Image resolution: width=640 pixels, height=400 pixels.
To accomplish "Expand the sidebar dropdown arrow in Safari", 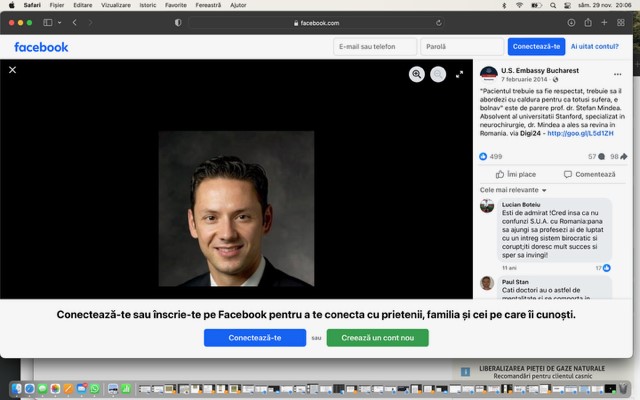I will point(60,22).
